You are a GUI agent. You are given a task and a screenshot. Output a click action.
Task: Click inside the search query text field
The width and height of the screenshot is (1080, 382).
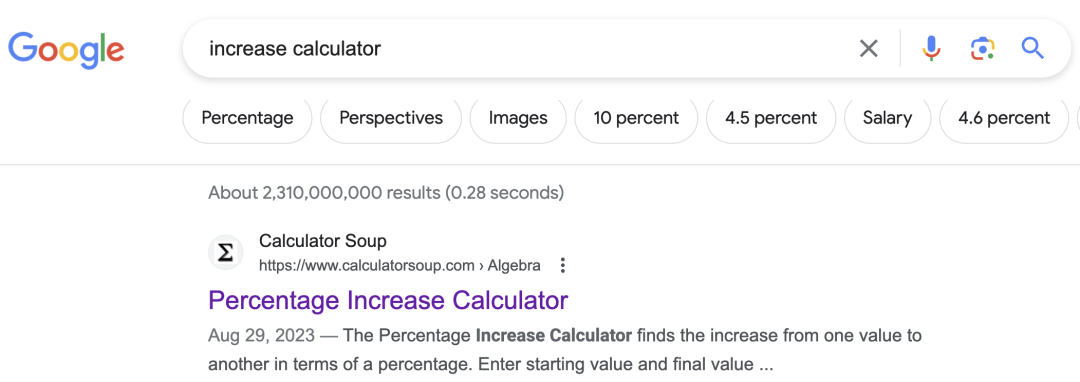pyautogui.click(x=523, y=48)
